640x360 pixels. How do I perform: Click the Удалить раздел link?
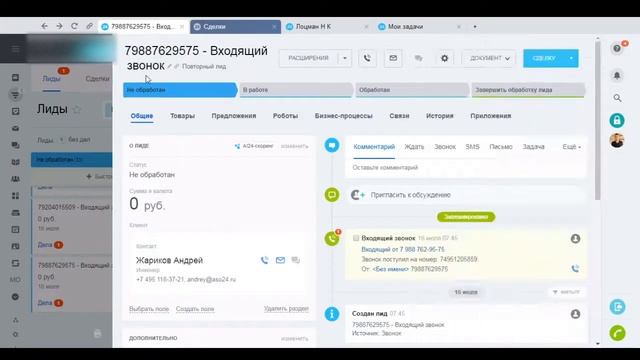286,309
